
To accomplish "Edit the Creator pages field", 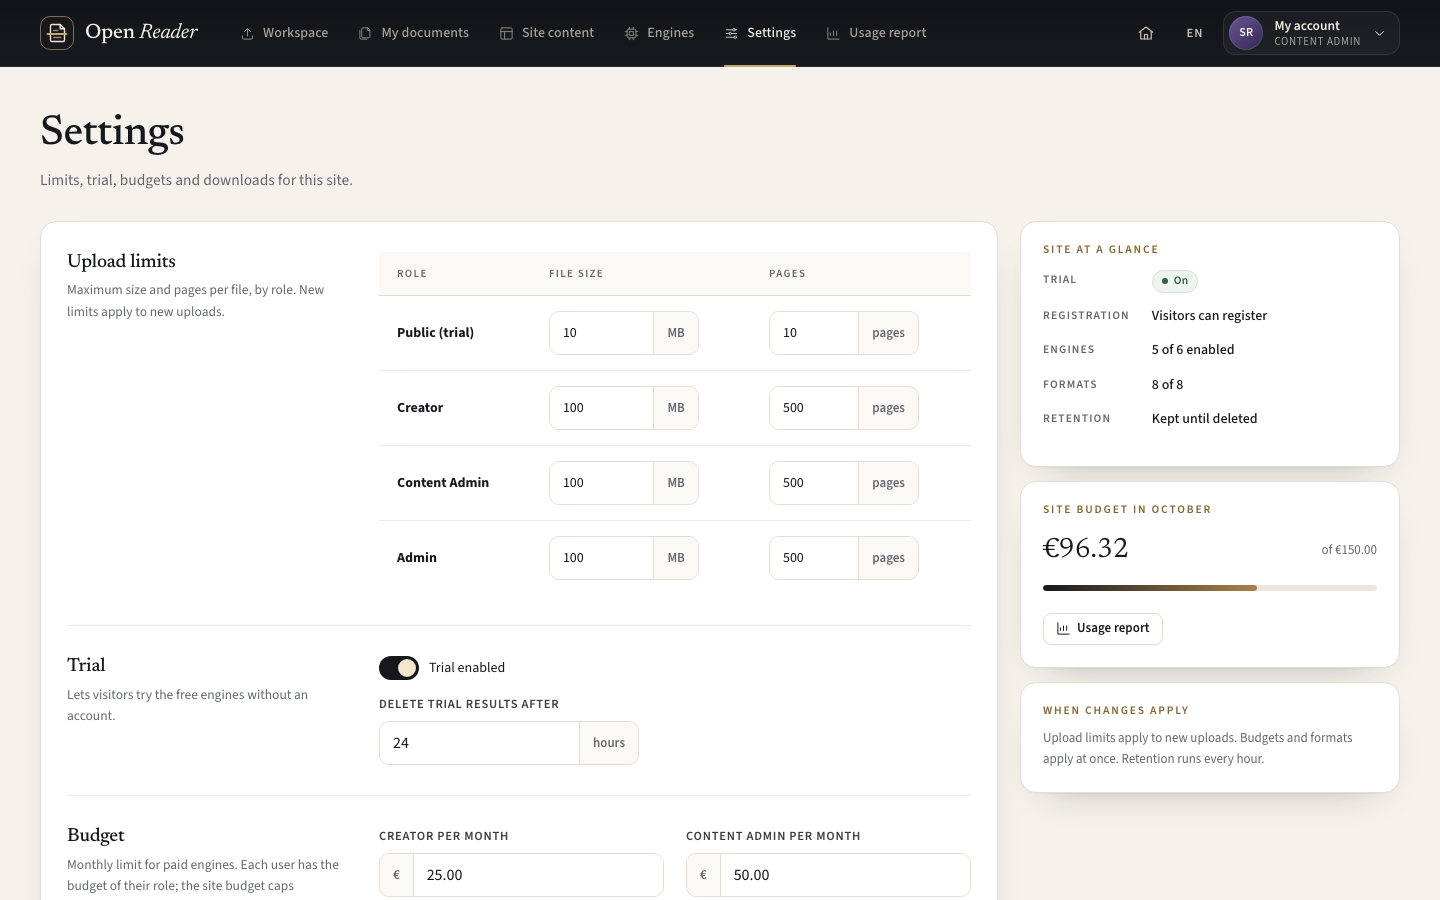I will 814,408.
